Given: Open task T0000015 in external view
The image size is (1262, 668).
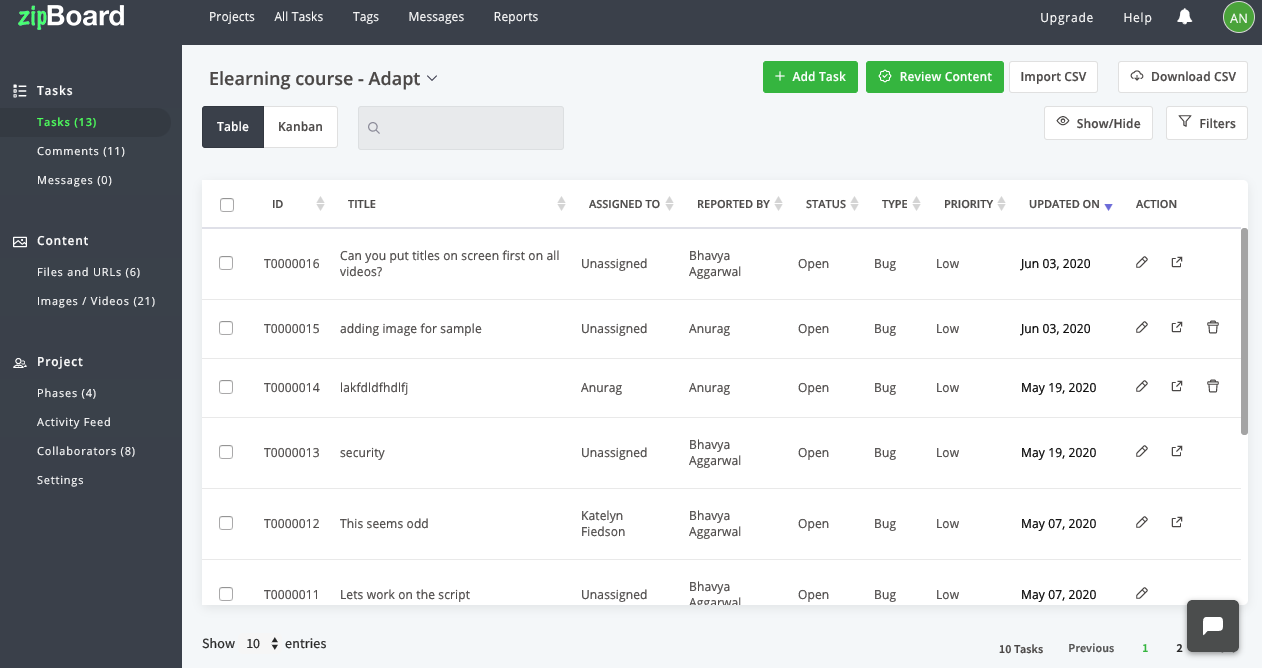Looking at the screenshot, I should coord(1177,327).
